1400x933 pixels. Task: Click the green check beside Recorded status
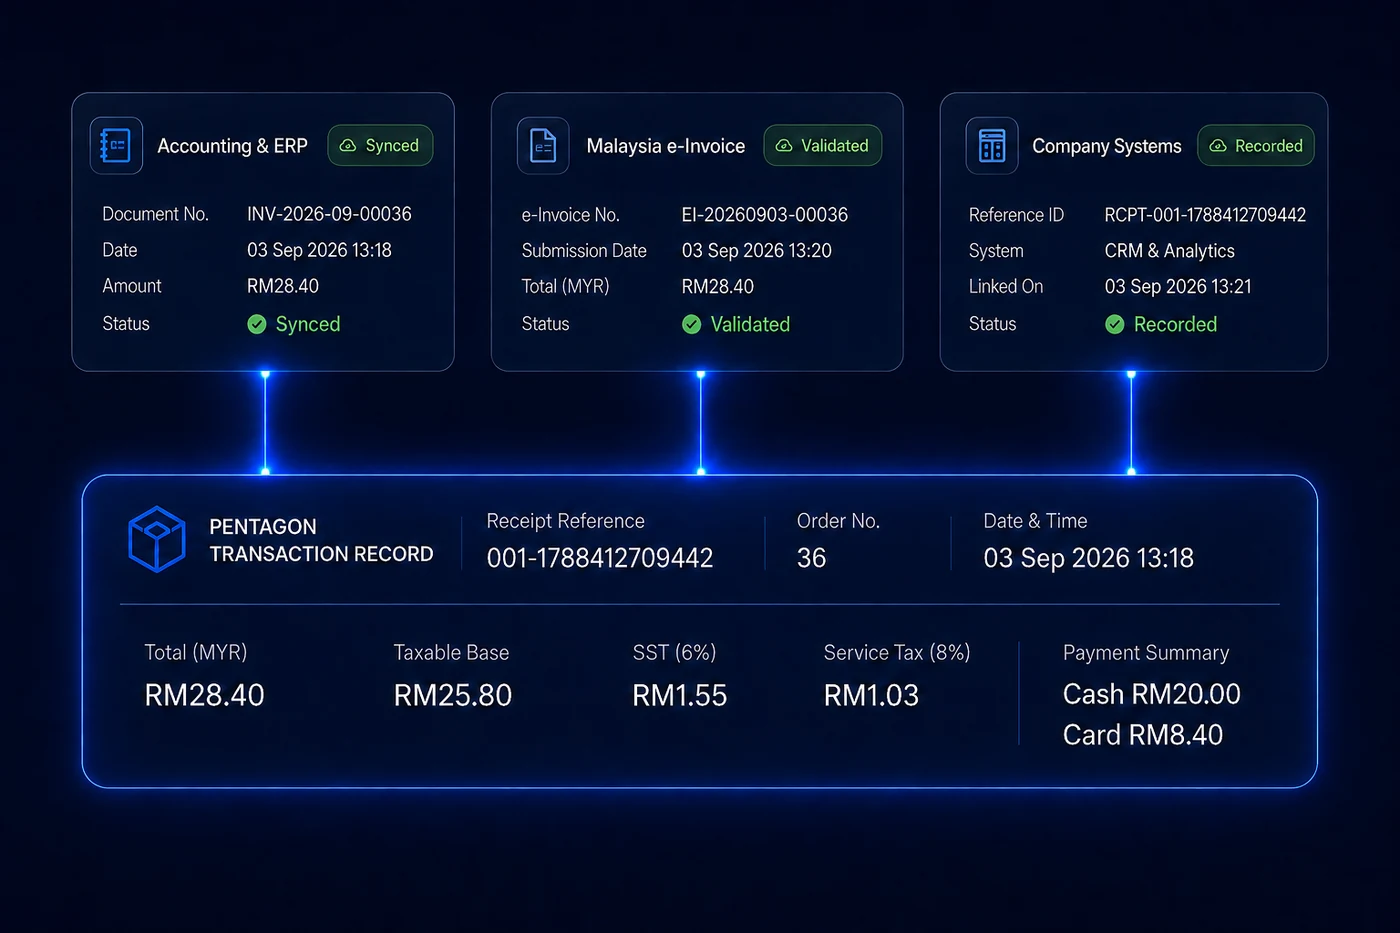click(1115, 324)
